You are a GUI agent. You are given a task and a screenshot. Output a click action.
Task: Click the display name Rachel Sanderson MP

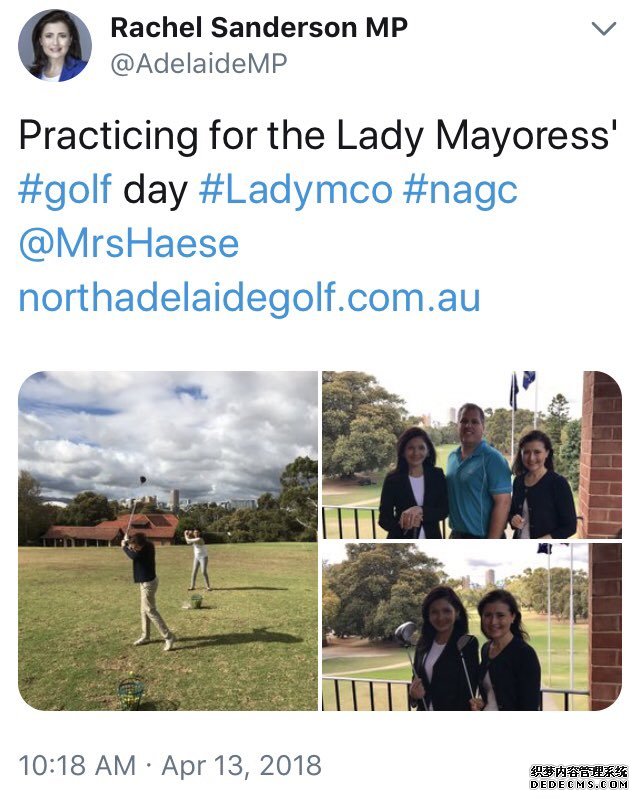coord(259,28)
